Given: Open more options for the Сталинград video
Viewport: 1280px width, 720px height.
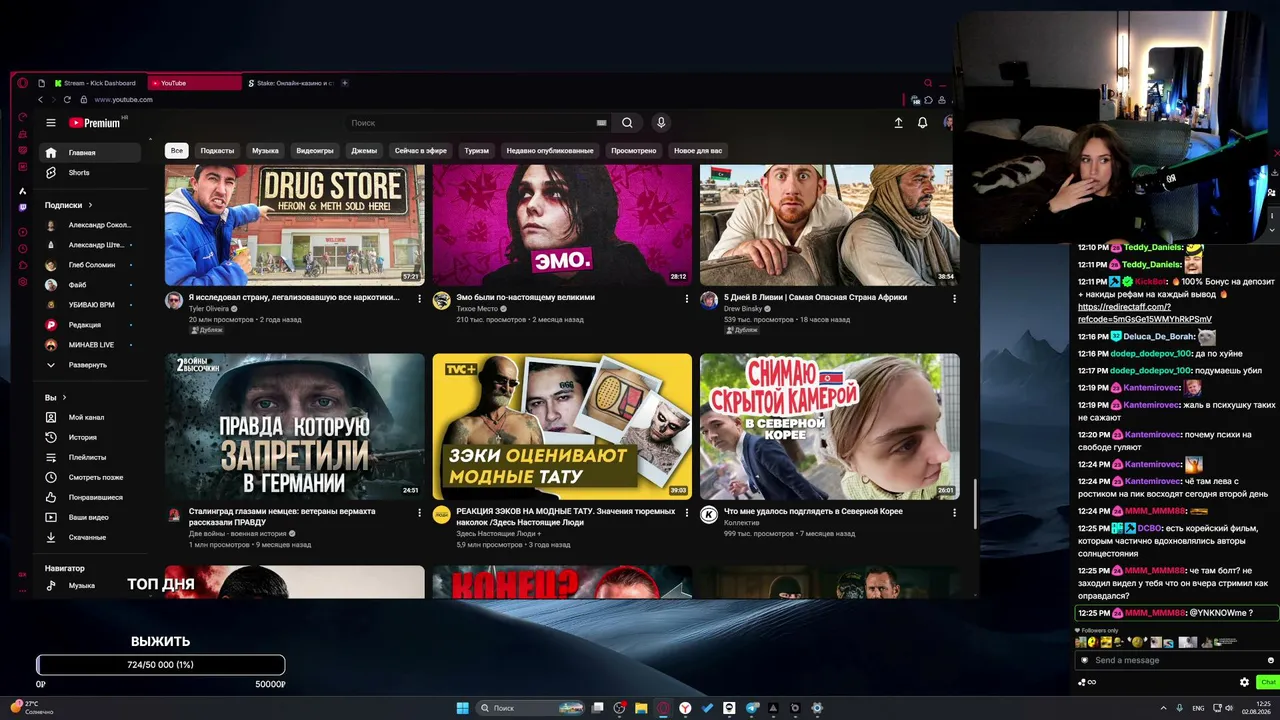Looking at the screenshot, I should (419, 512).
